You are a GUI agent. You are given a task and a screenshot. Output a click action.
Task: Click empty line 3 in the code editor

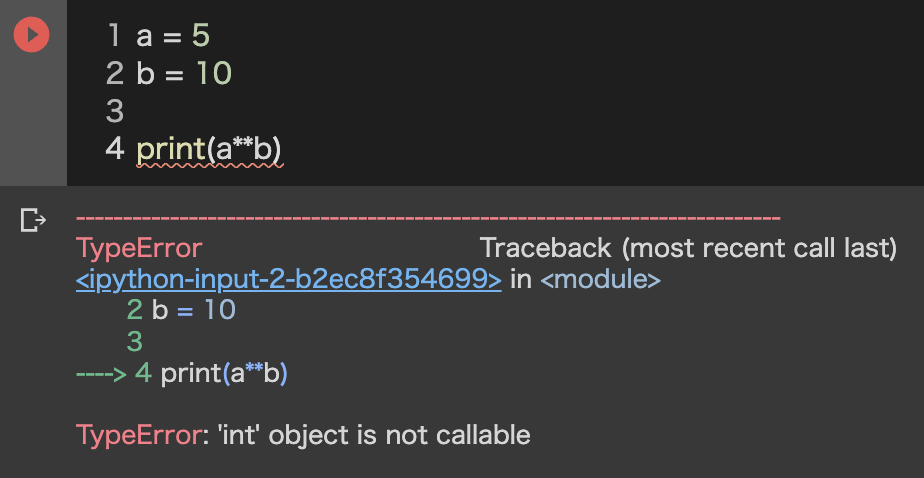click(300, 111)
